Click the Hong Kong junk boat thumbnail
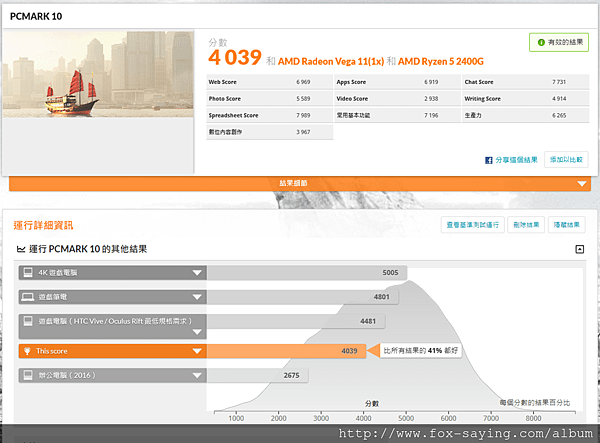Screen dimensions: 600x443 98,74
